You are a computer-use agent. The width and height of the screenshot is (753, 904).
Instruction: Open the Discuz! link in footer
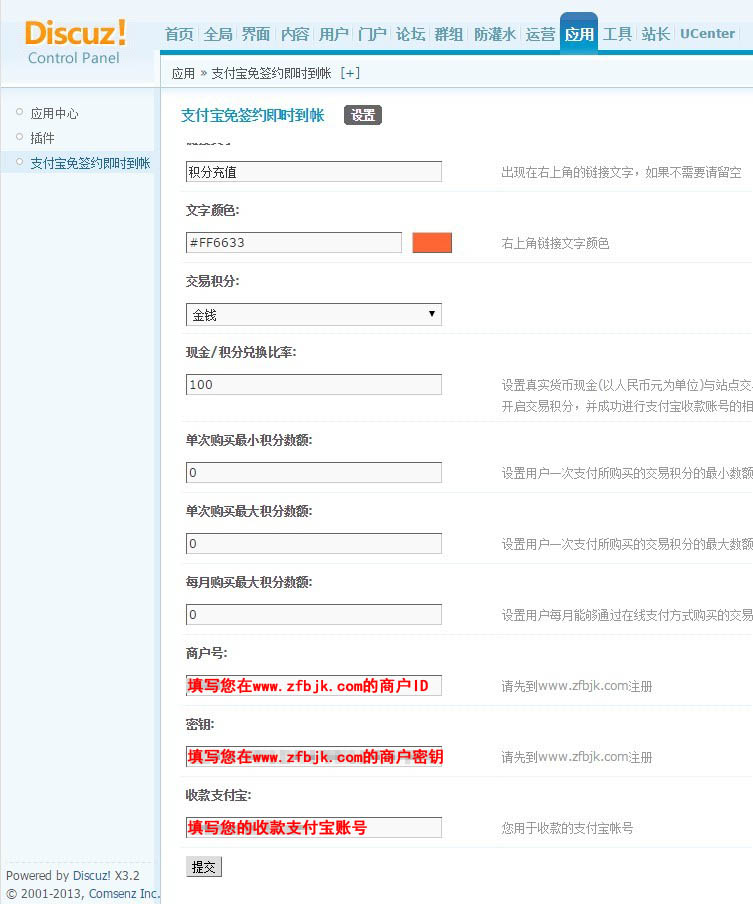coord(92,875)
